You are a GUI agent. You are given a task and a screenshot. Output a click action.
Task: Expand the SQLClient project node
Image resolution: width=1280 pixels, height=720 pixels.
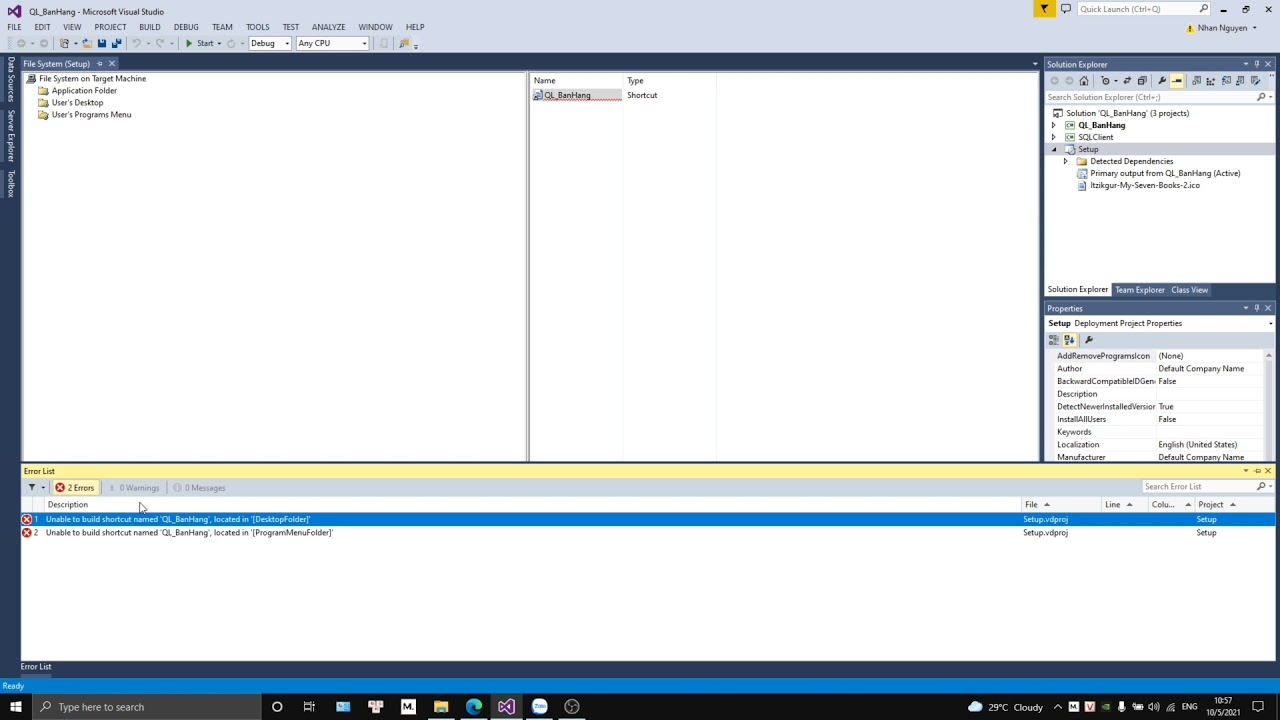1053,137
